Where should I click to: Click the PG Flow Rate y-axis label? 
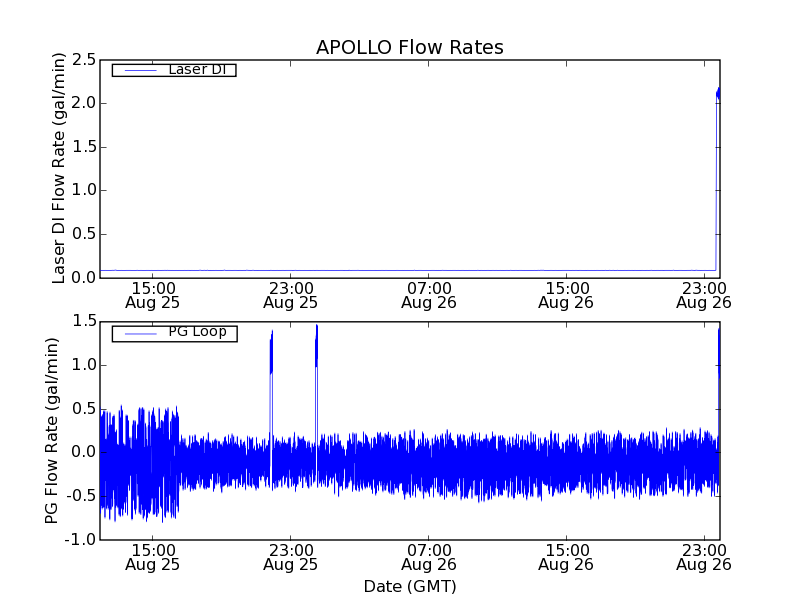(52, 430)
